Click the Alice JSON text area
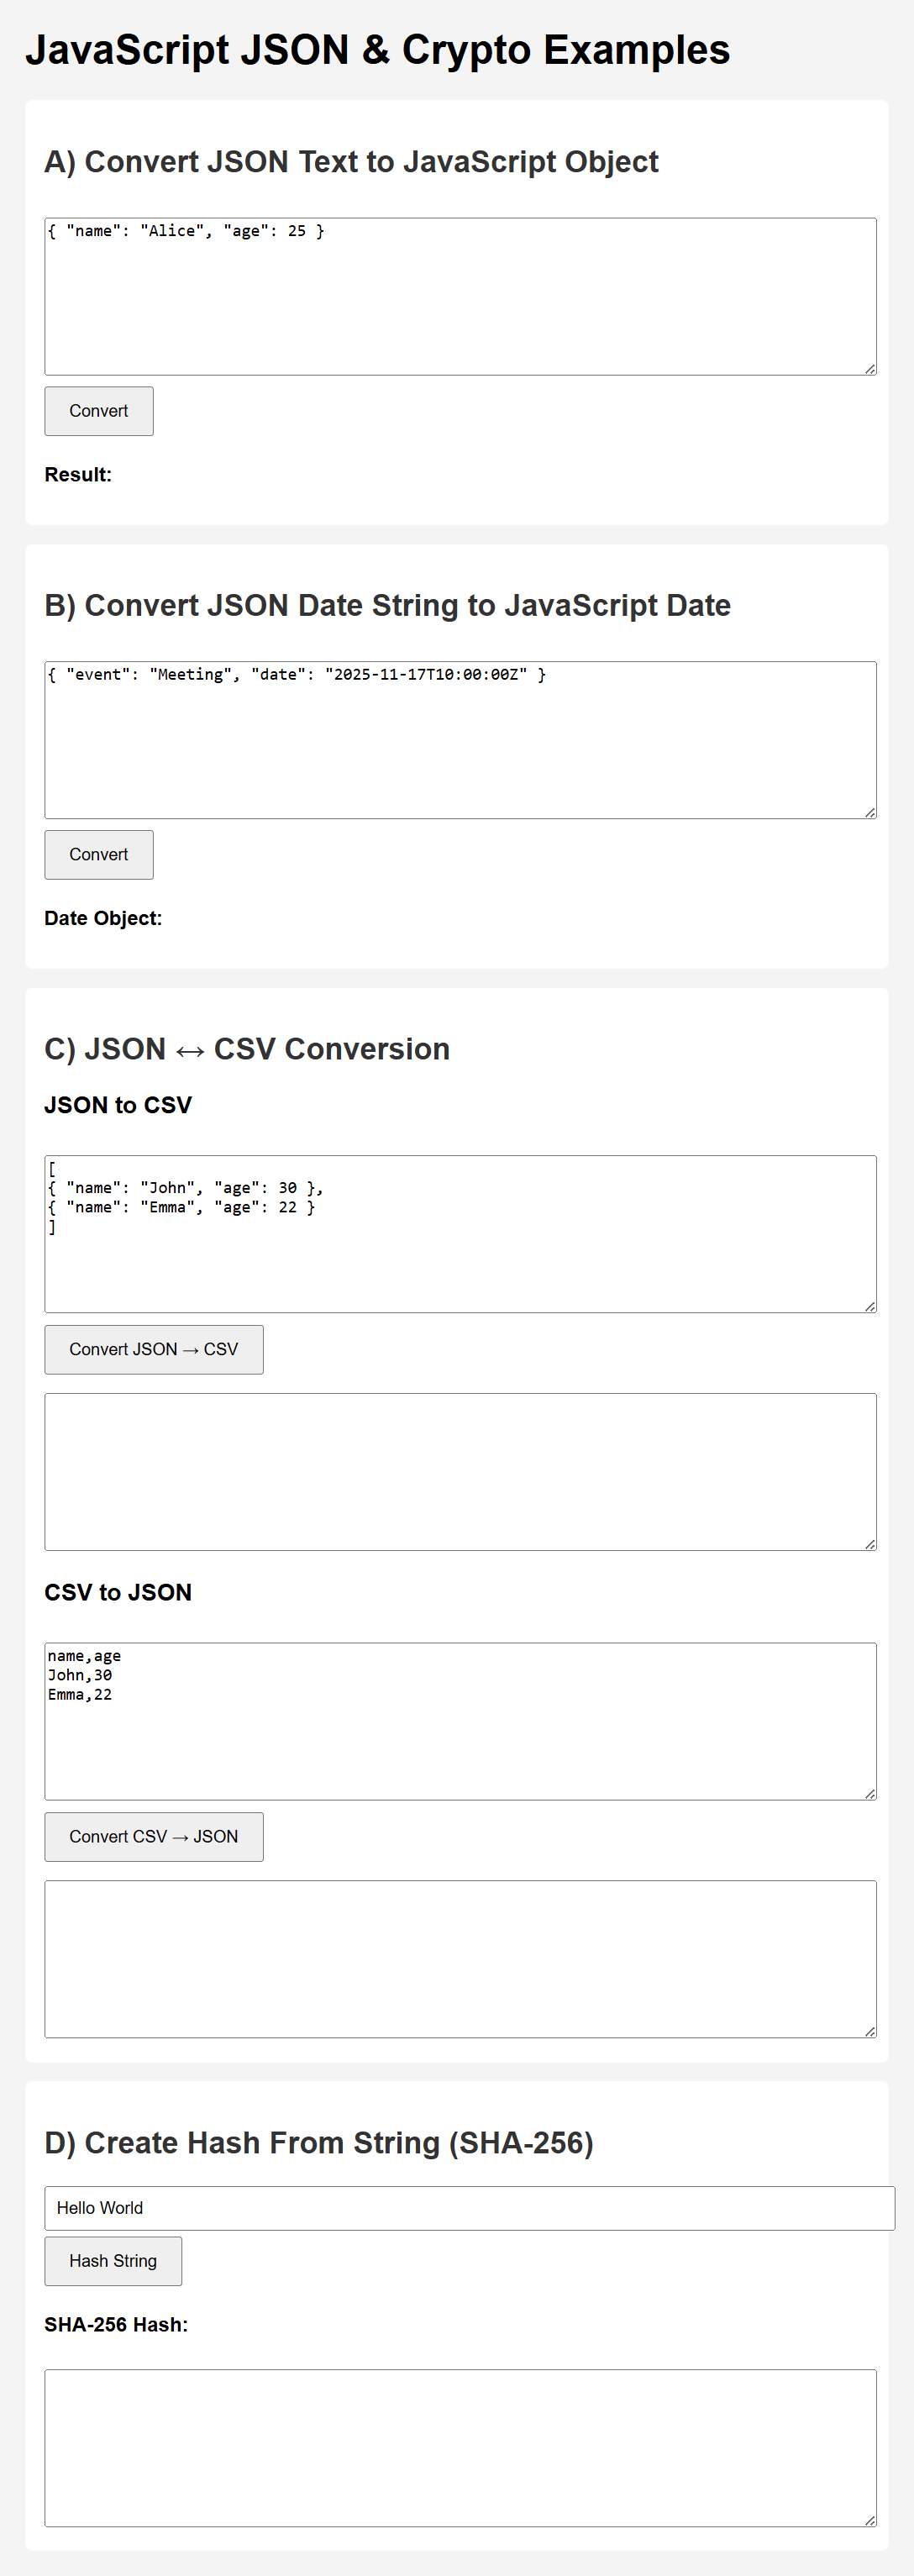The width and height of the screenshot is (914, 2576). point(460,297)
